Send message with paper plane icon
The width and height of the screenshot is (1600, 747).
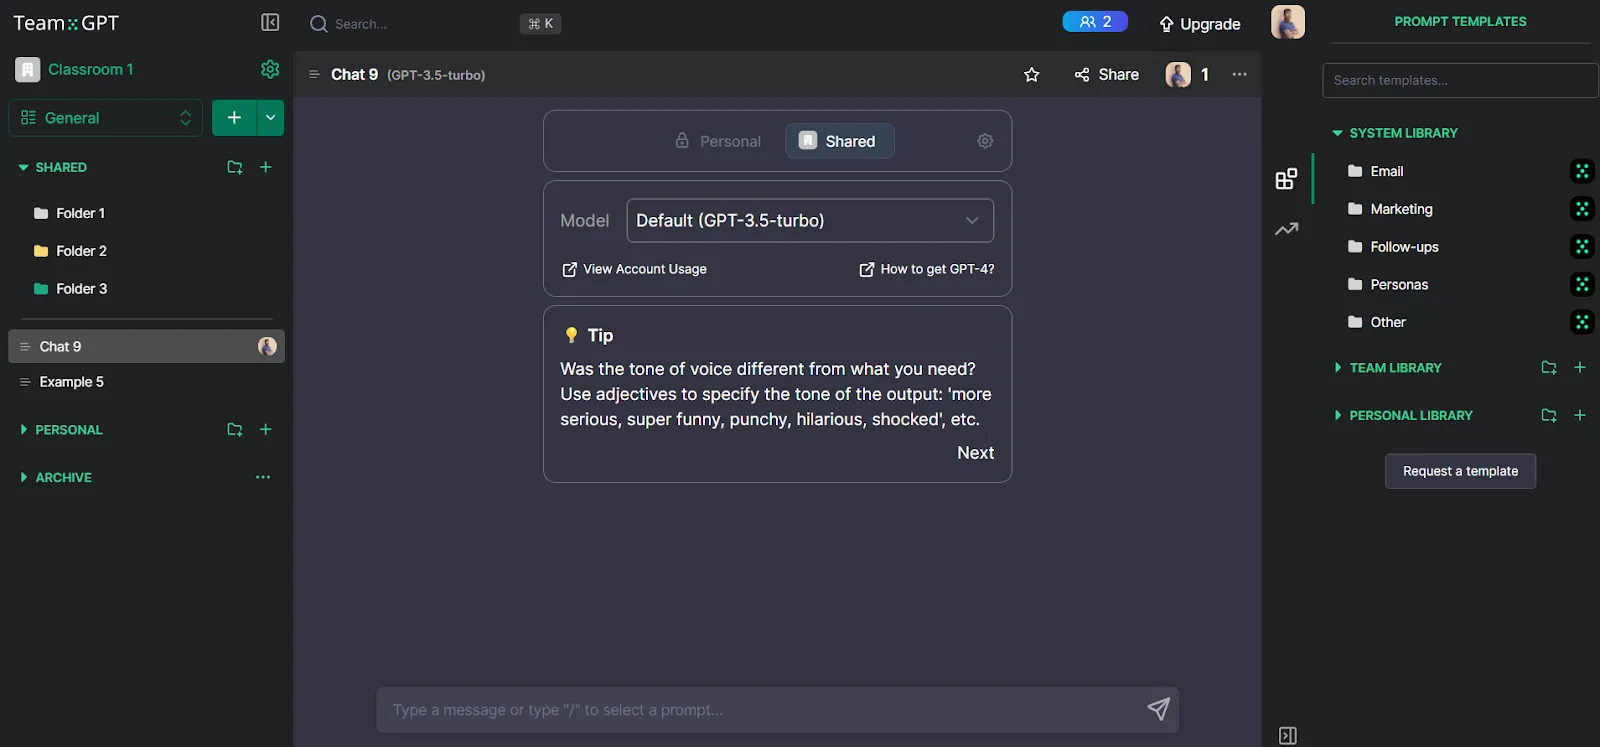coord(1158,709)
